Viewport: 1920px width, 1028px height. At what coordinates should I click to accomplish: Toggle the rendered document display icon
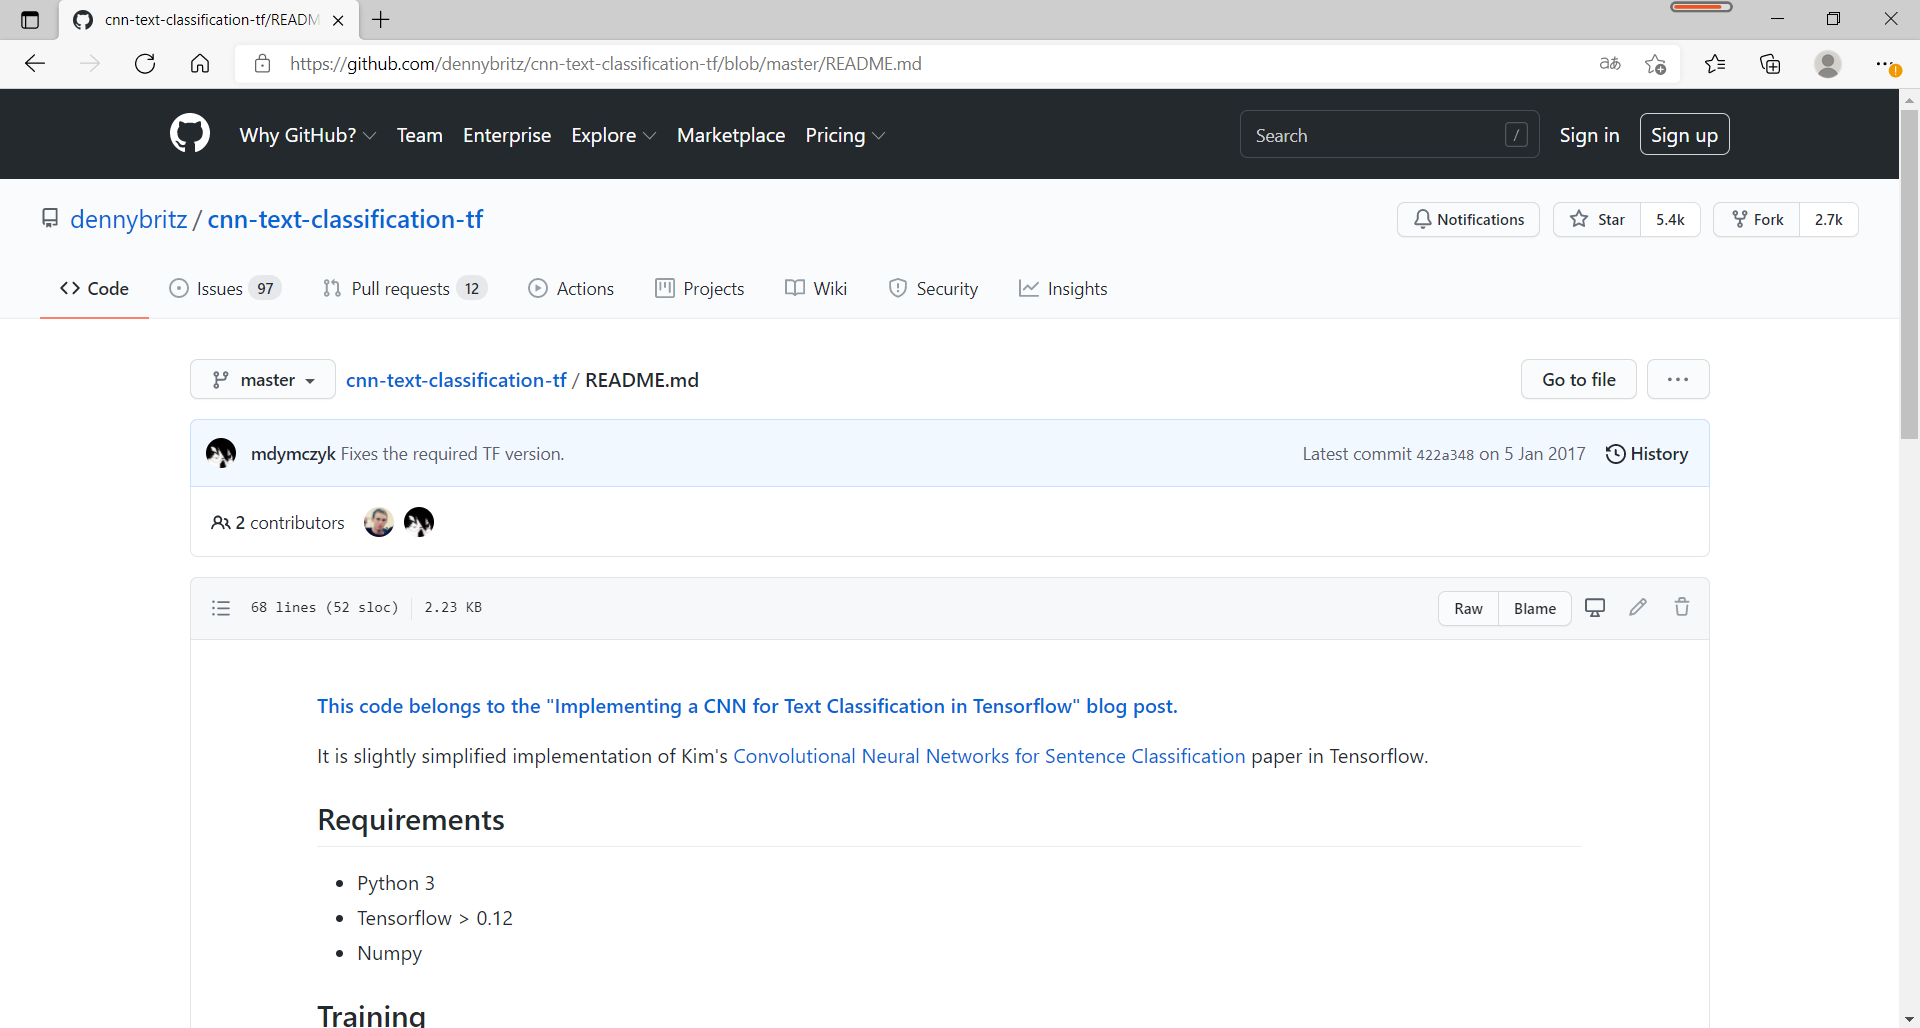1595,607
